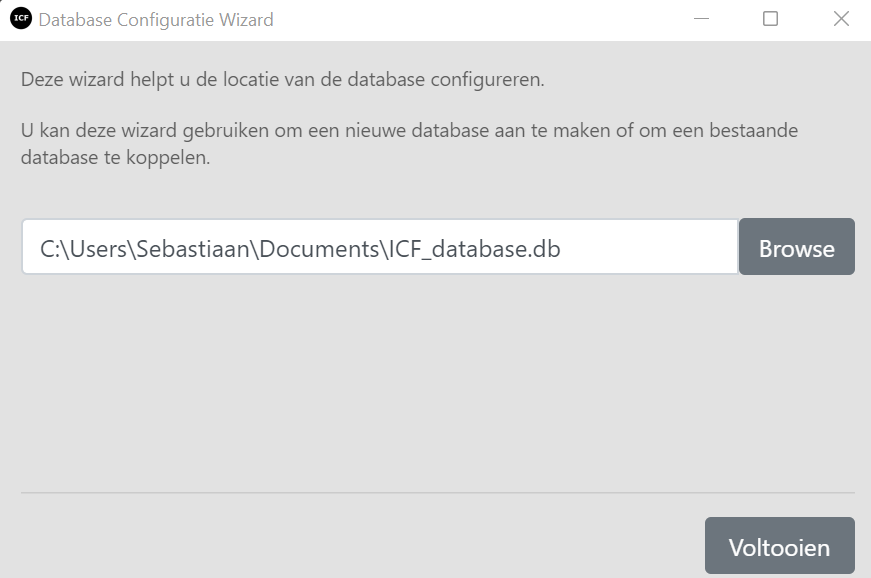This screenshot has width=871, height=578.
Task: Minimize the Database Configuratie Wizard window
Action: point(704,19)
